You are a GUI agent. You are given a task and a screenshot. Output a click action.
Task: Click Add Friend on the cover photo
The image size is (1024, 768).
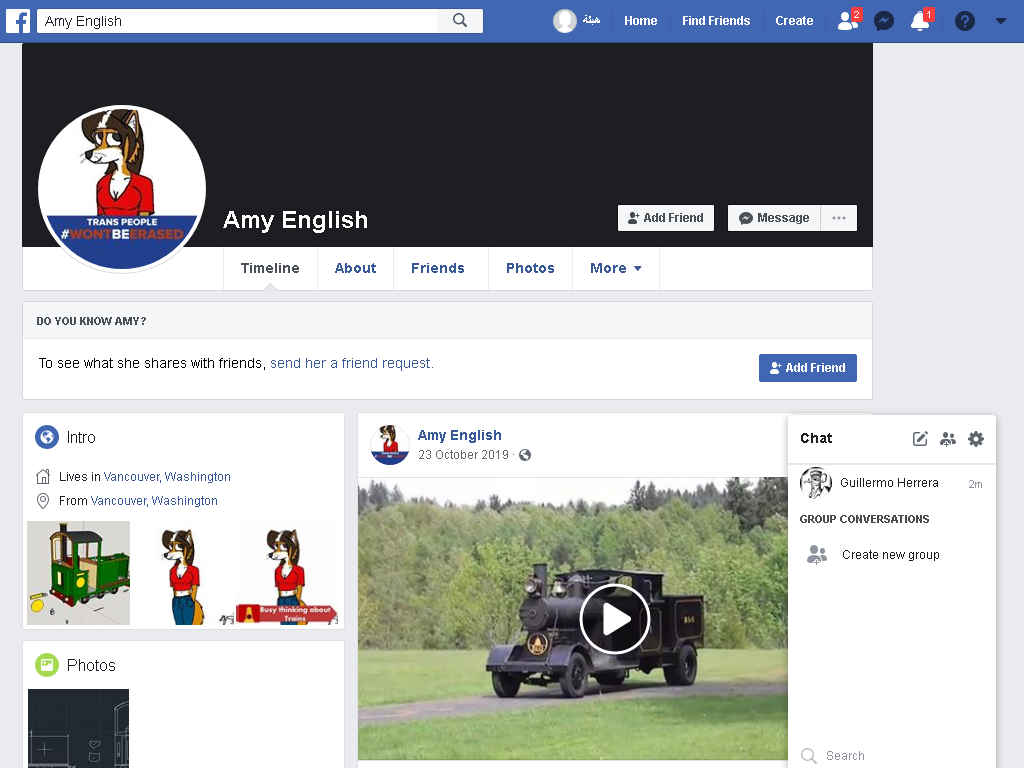(x=665, y=218)
